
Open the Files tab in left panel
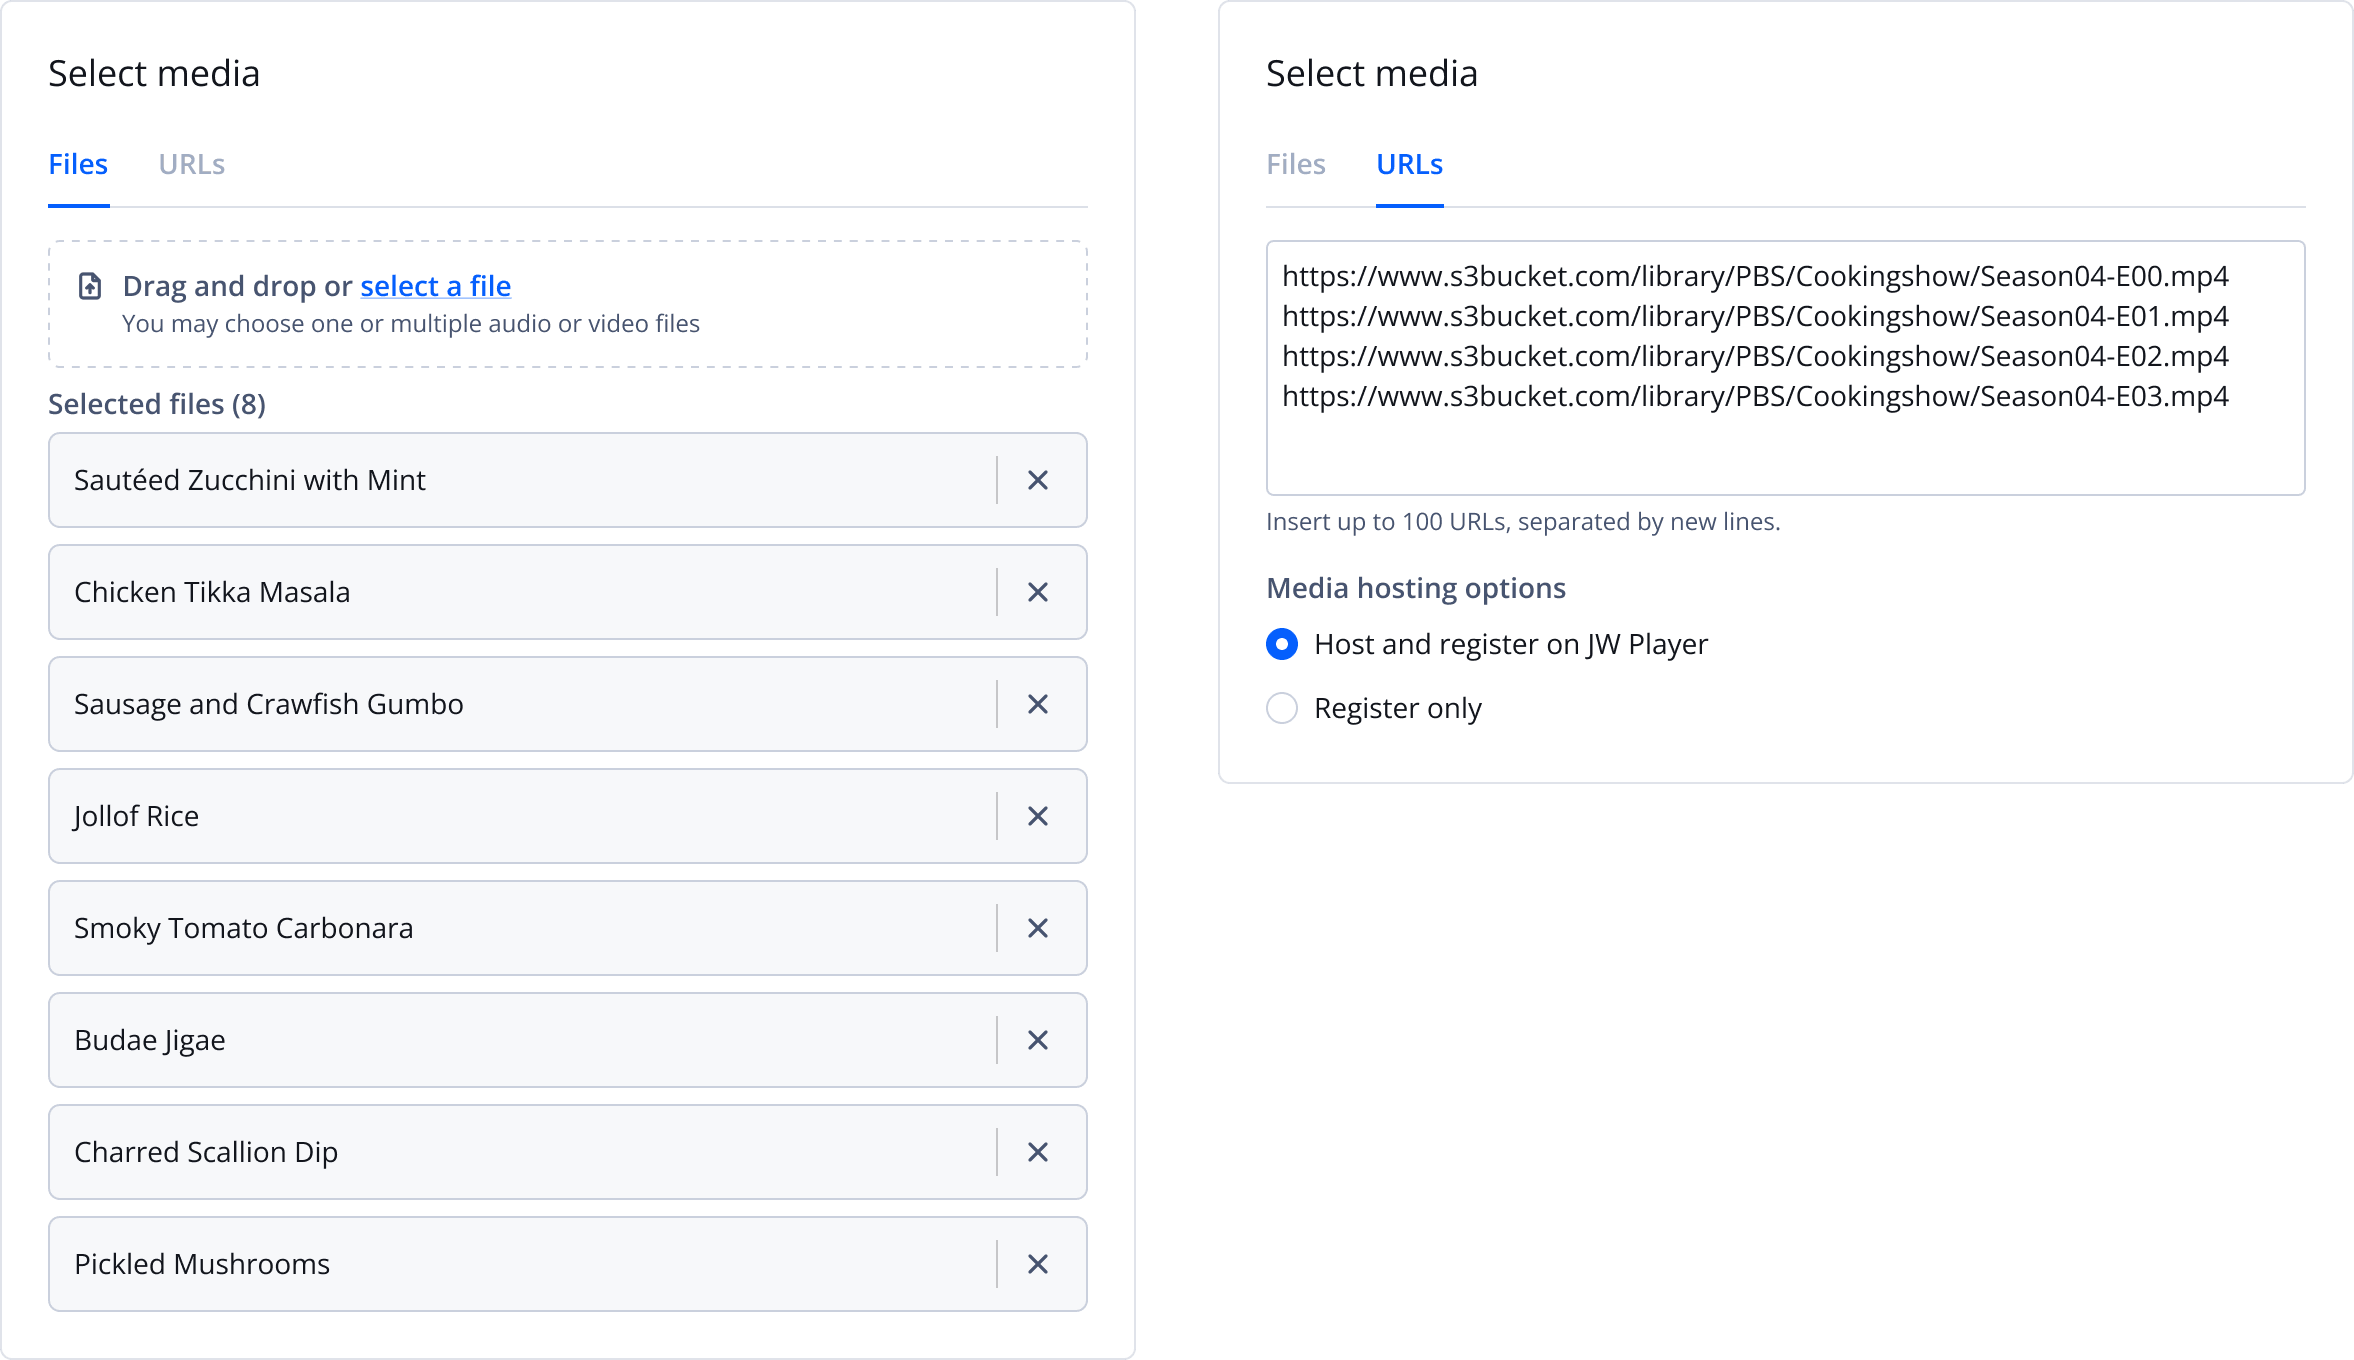pyautogui.click(x=78, y=164)
